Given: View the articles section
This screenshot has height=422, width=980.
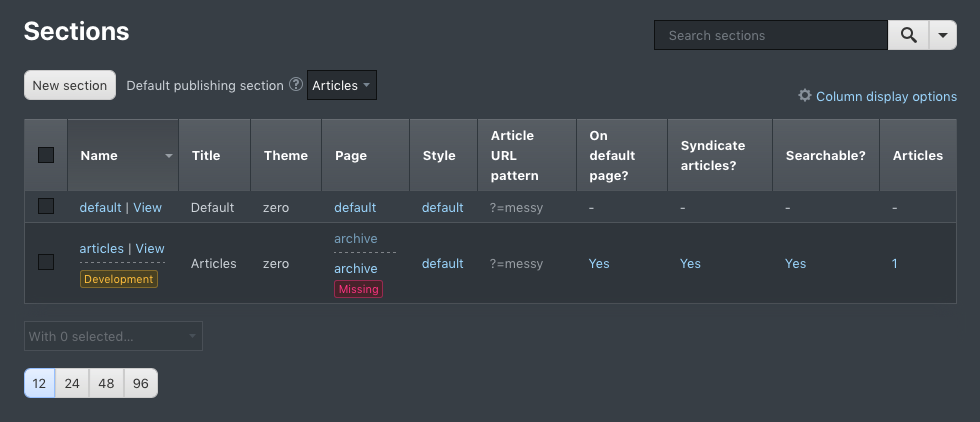Looking at the screenshot, I should pos(150,249).
